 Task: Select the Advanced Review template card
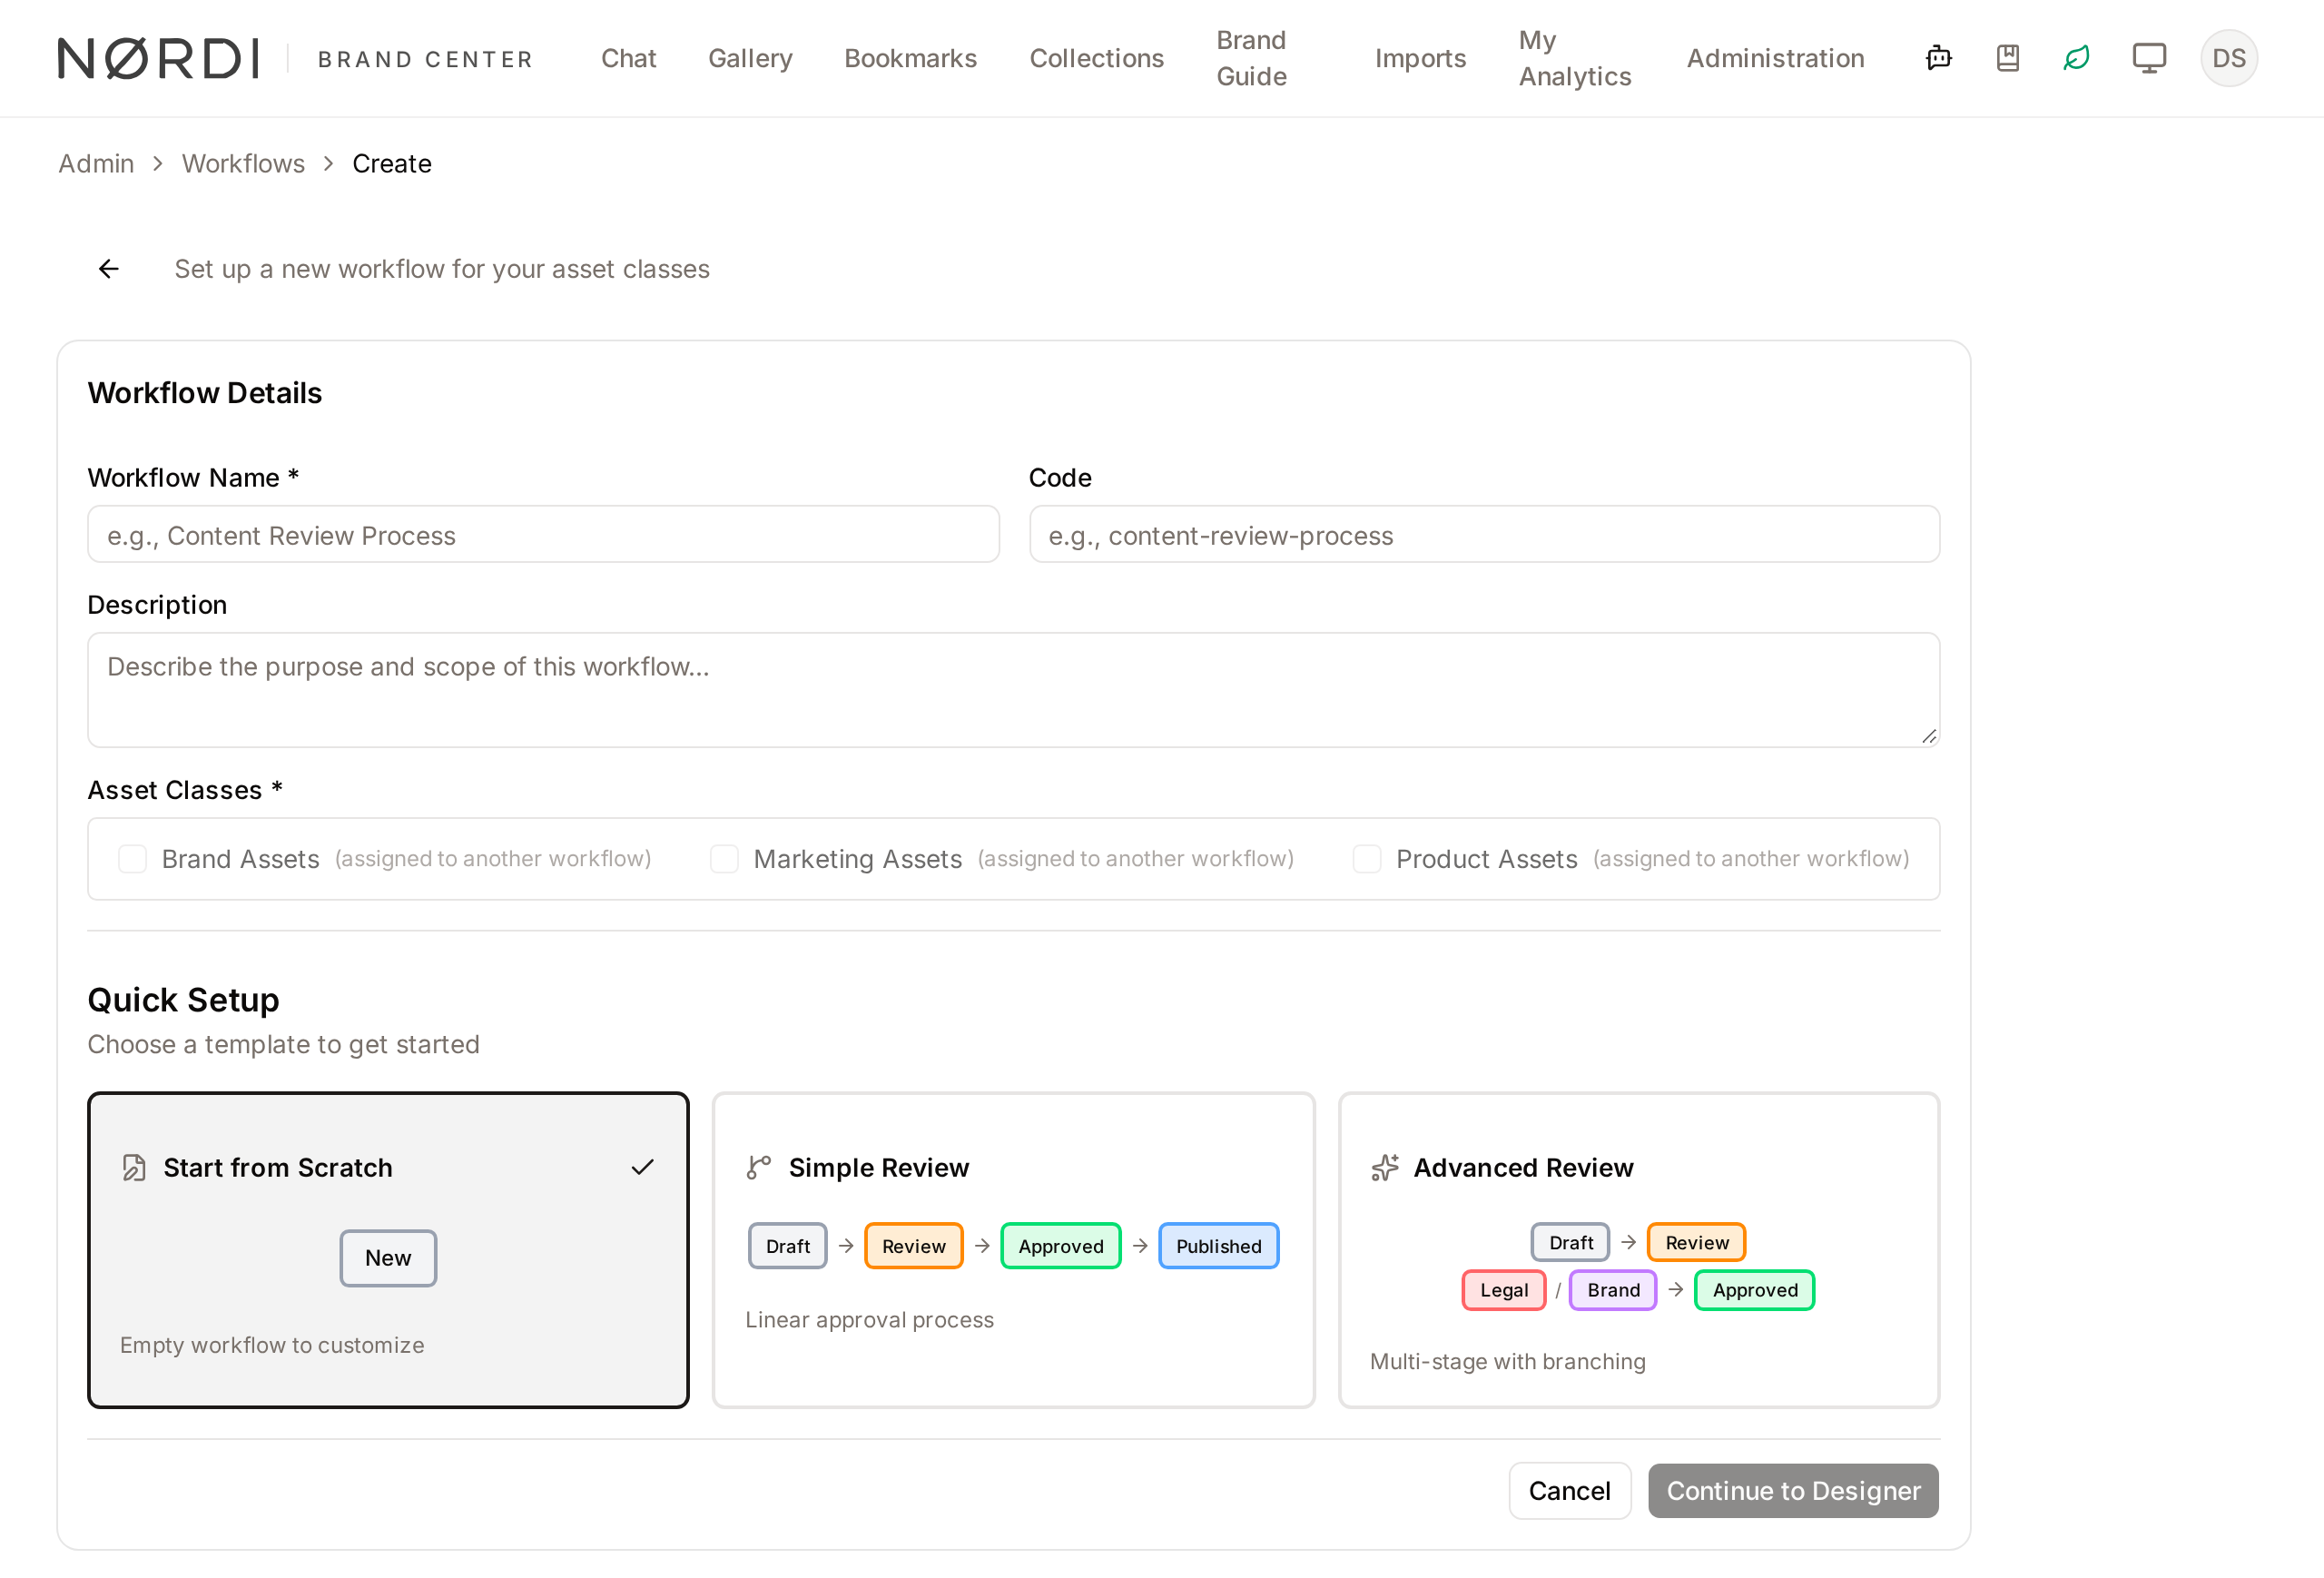1639,1250
